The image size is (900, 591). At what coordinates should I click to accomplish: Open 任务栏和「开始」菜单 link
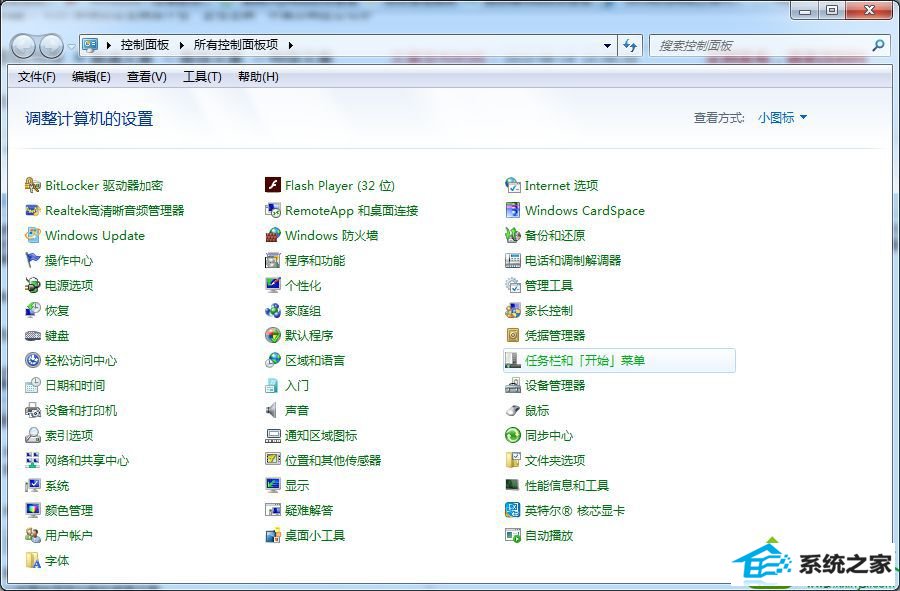[x=585, y=360]
